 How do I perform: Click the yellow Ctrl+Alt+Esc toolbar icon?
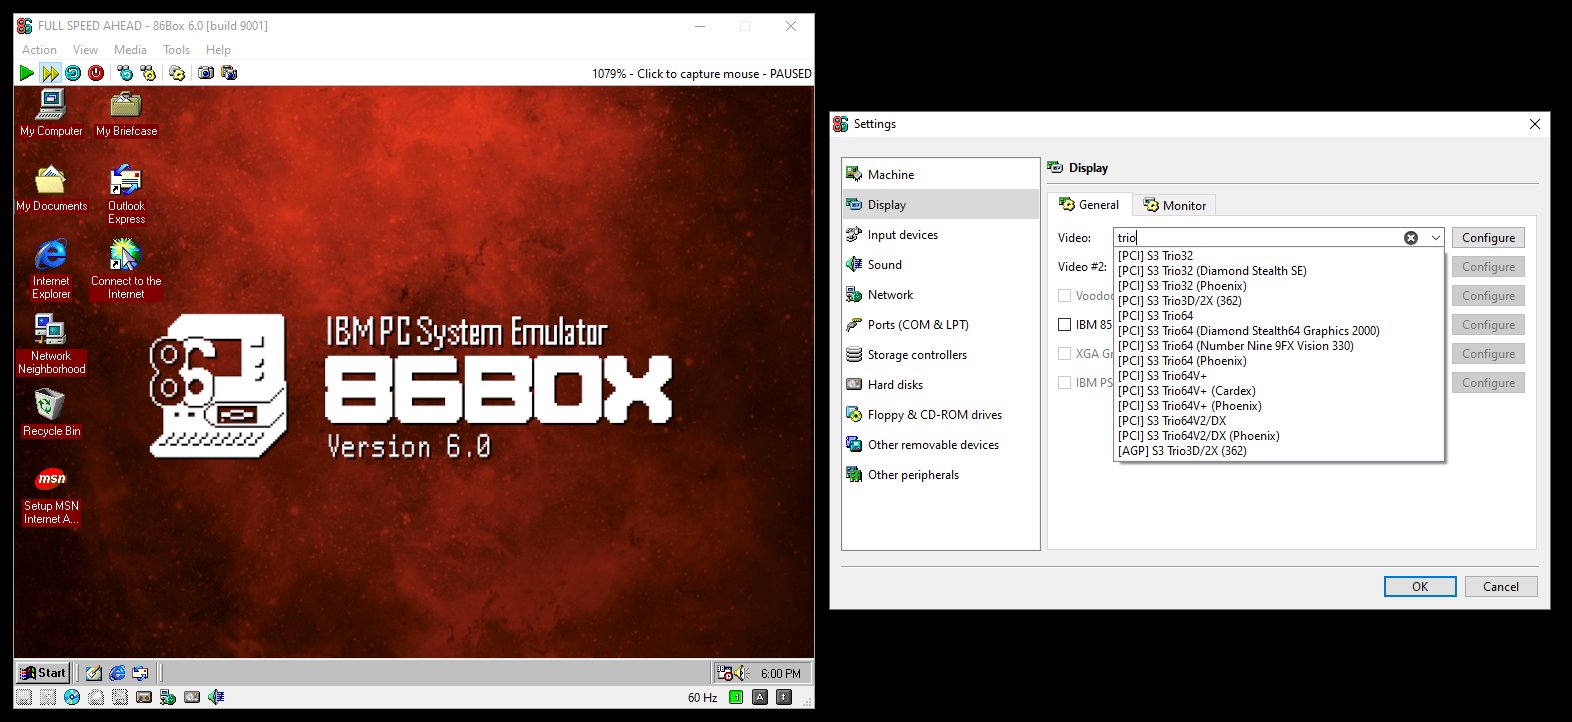click(x=148, y=73)
